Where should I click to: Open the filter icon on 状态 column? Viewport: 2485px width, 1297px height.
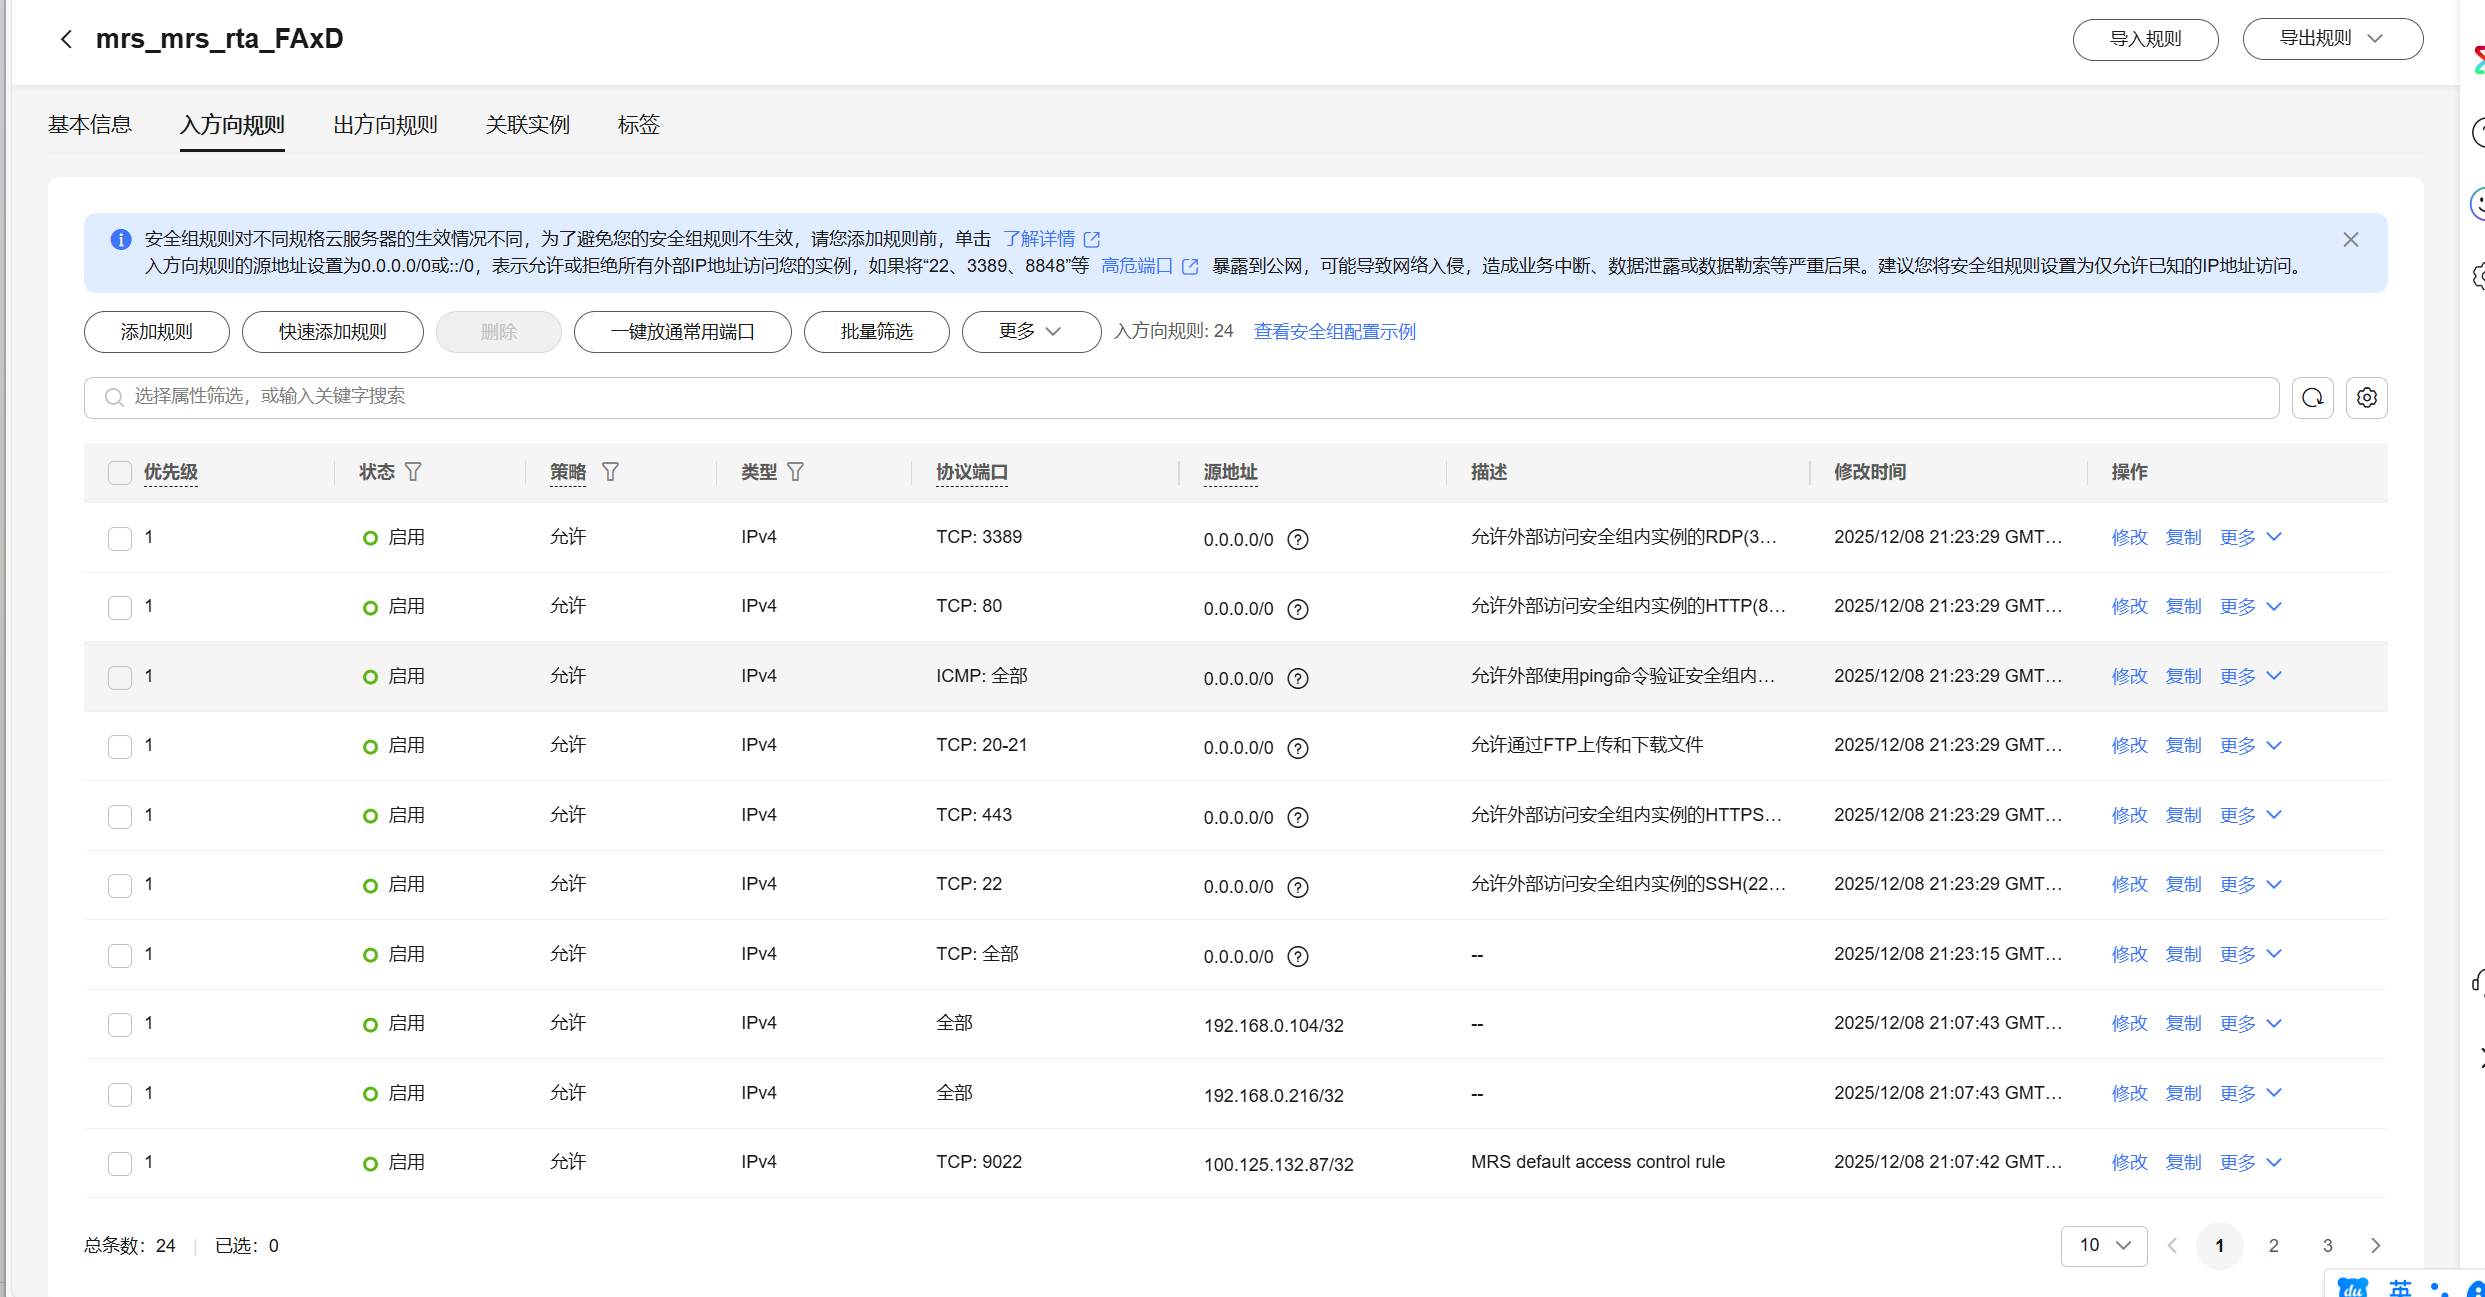click(x=414, y=471)
